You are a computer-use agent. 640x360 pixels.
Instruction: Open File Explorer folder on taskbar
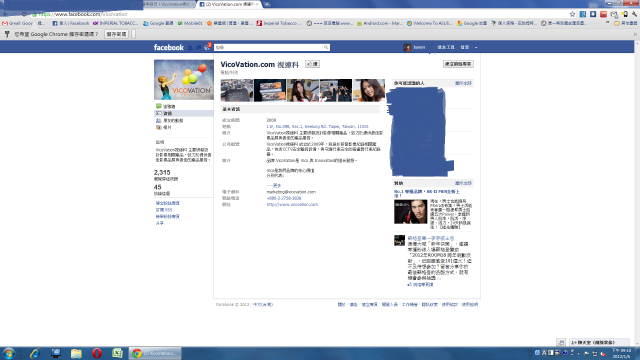point(76,353)
